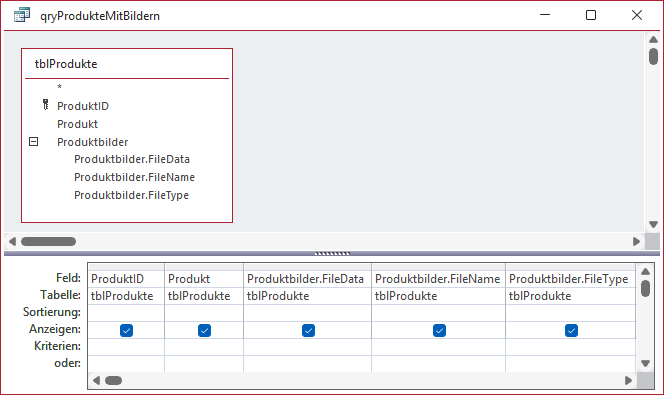
Task: Select the asterisk all-fields entry
Action: click(59, 87)
